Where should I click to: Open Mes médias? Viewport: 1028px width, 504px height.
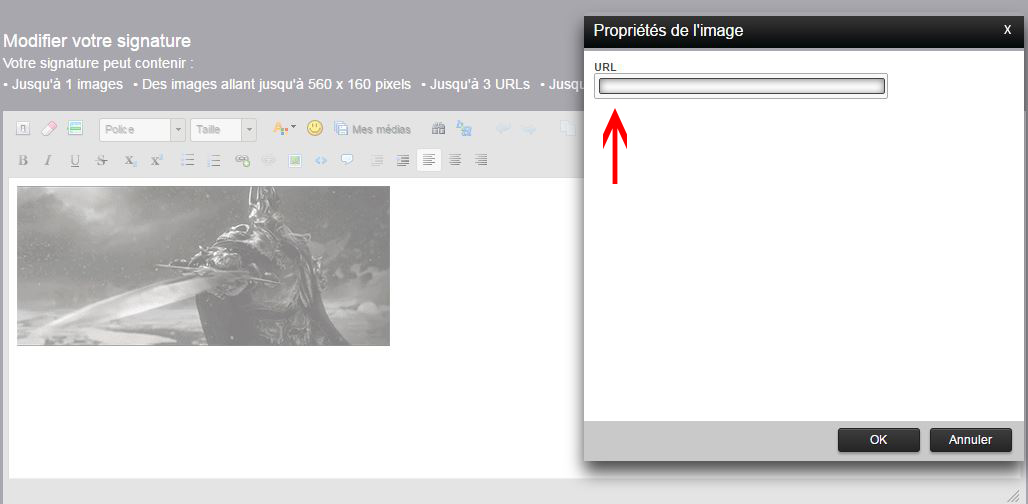coord(372,129)
